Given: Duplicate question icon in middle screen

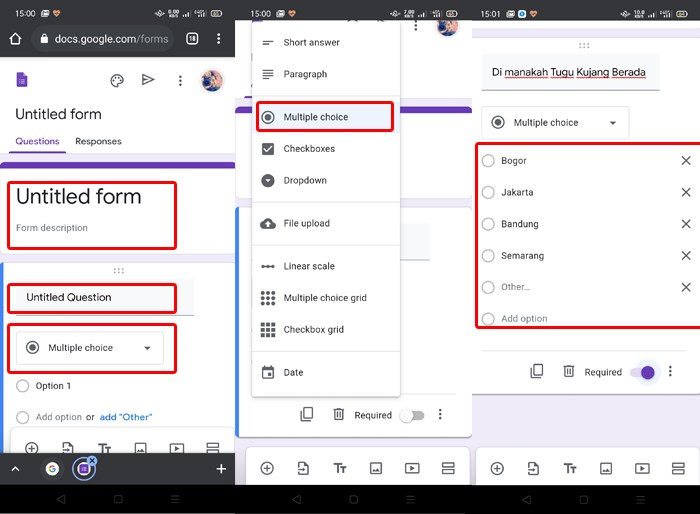Looking at the screenshot, I should point(307,414).
